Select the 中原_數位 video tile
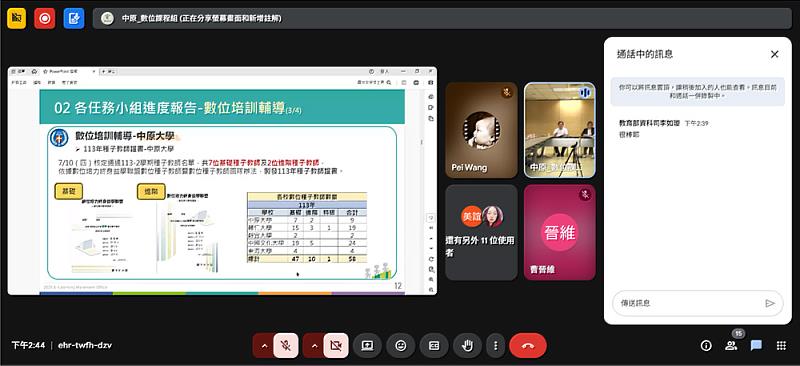 560,130
